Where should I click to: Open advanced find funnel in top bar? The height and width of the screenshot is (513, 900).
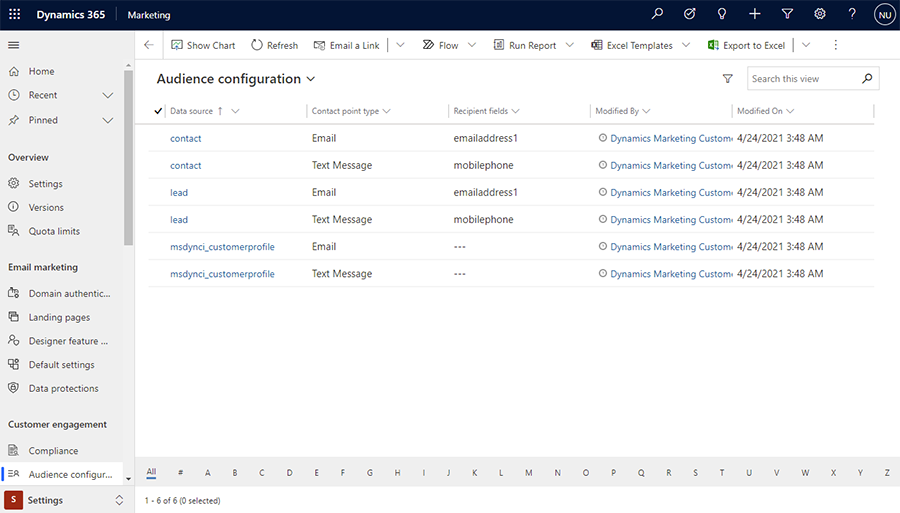(787, 15)
